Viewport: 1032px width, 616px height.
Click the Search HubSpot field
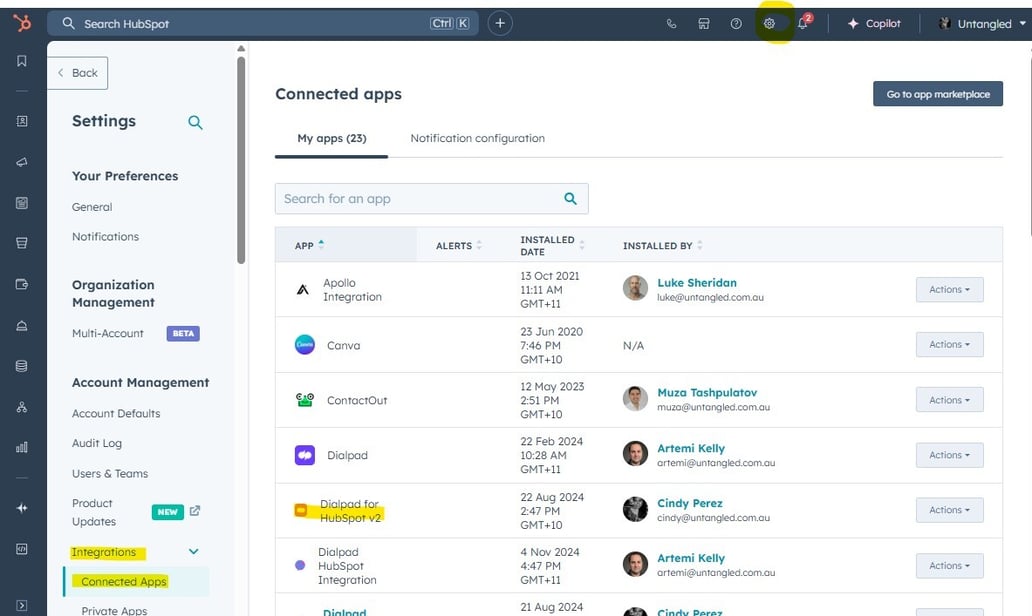click(263, 24)
